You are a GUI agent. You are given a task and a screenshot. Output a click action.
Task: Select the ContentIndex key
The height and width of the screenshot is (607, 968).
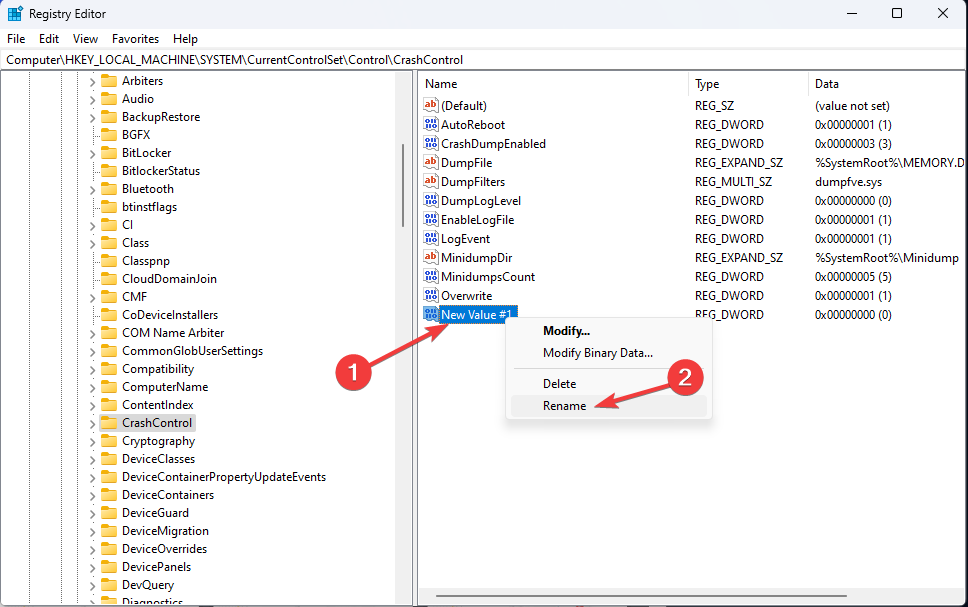pos(157,405)
